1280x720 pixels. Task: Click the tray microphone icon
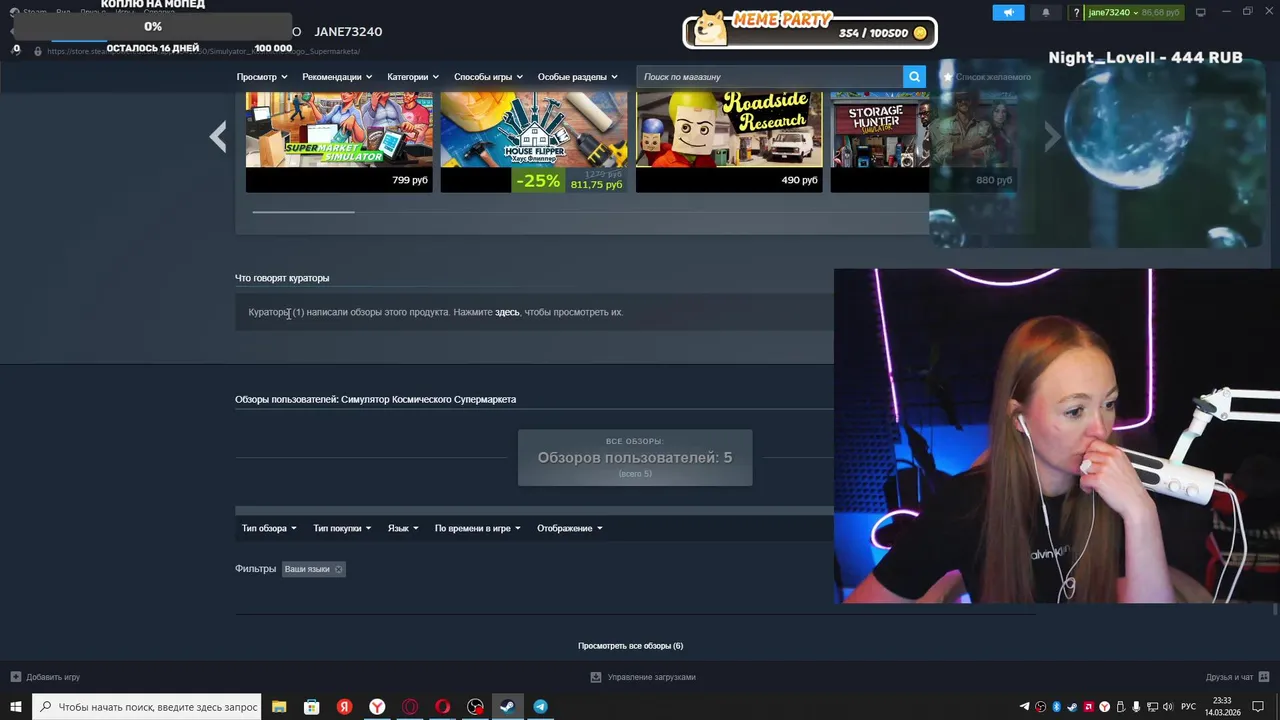coord(1136,707)
